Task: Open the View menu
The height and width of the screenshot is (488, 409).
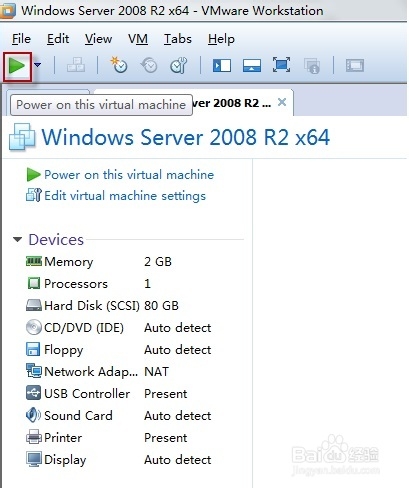Action: point(98,39)
